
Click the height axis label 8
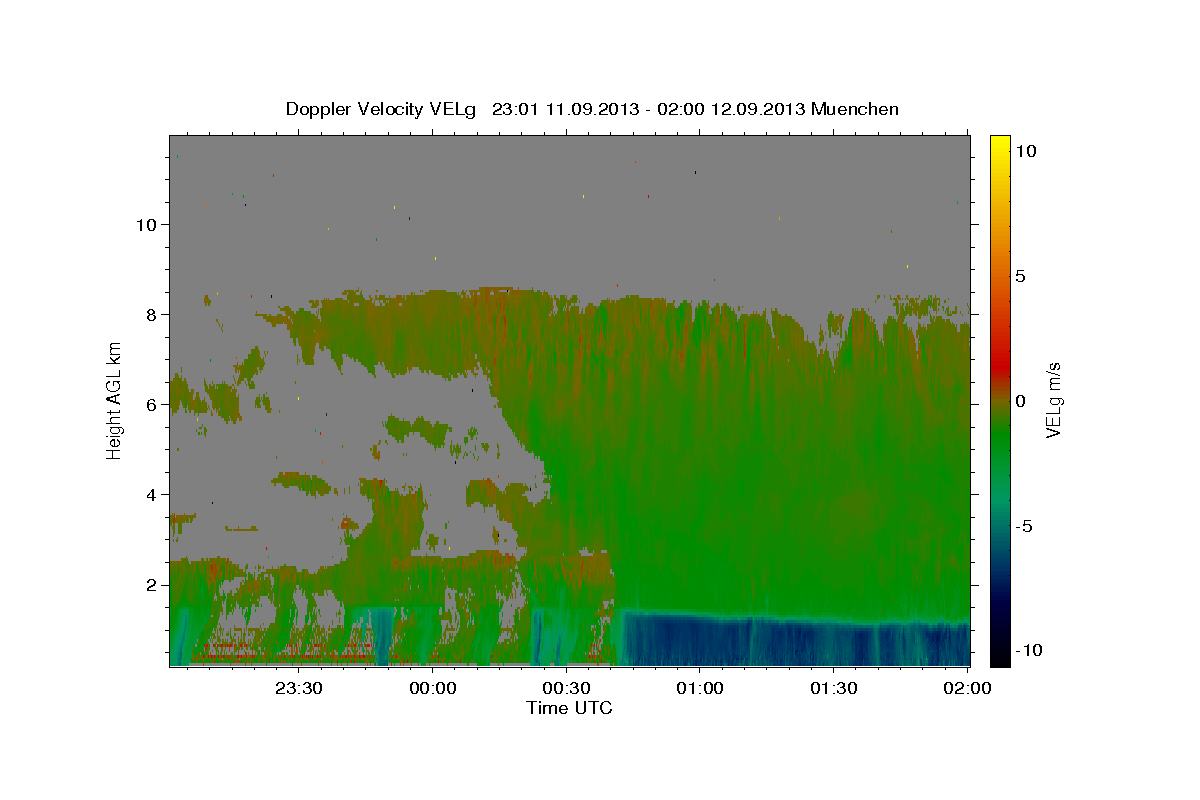[153, 314]
